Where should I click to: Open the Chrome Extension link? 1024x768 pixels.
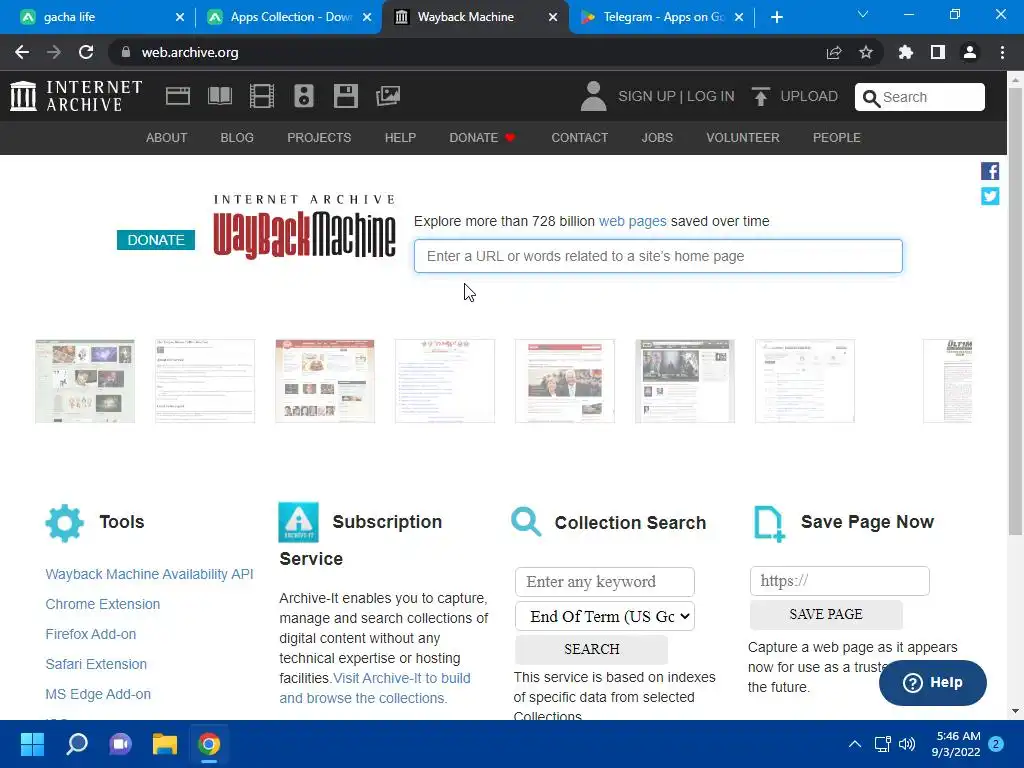(x=103, y=604)
